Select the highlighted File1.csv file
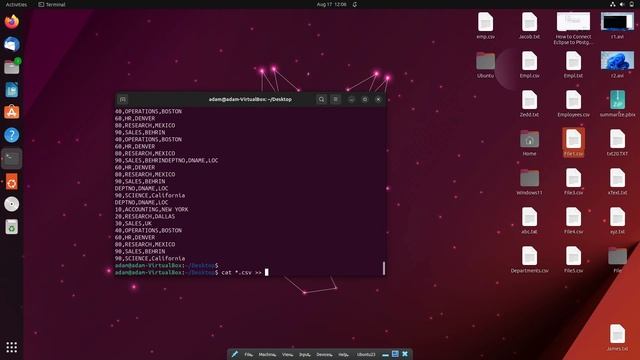 tap(573, 142)
